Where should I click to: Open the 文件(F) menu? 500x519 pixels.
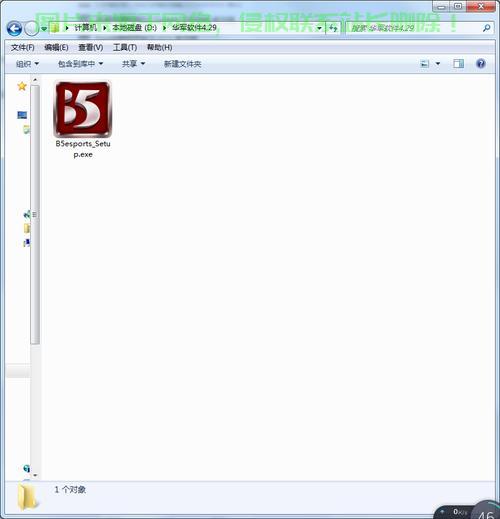pos(23,48)
